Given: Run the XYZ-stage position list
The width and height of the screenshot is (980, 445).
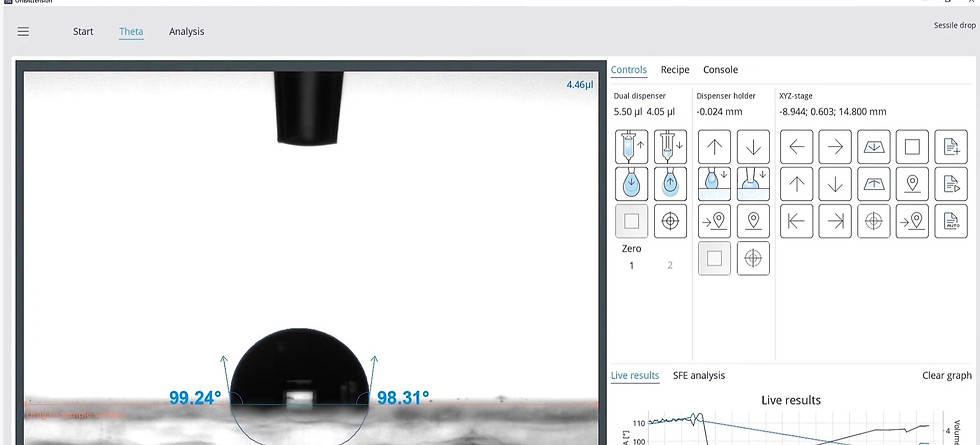Looking at the screenshot, I should [x=951, y=184].
